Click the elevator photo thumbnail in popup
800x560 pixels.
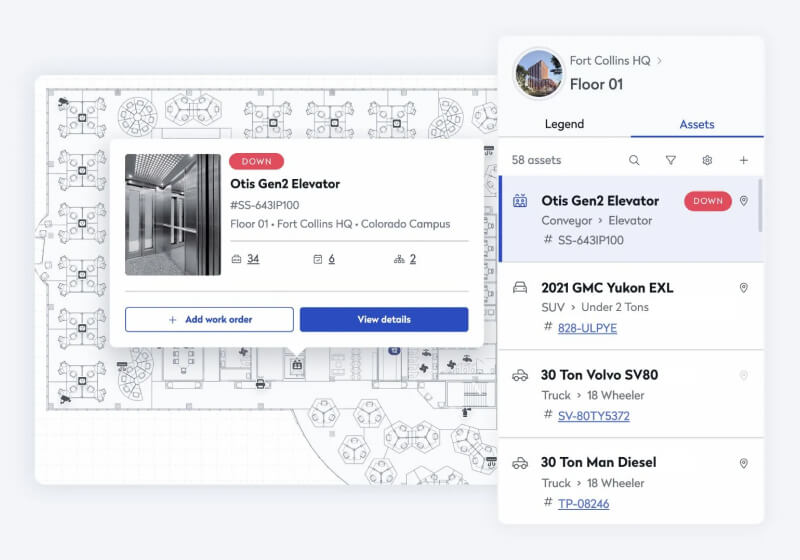[173, 214]
